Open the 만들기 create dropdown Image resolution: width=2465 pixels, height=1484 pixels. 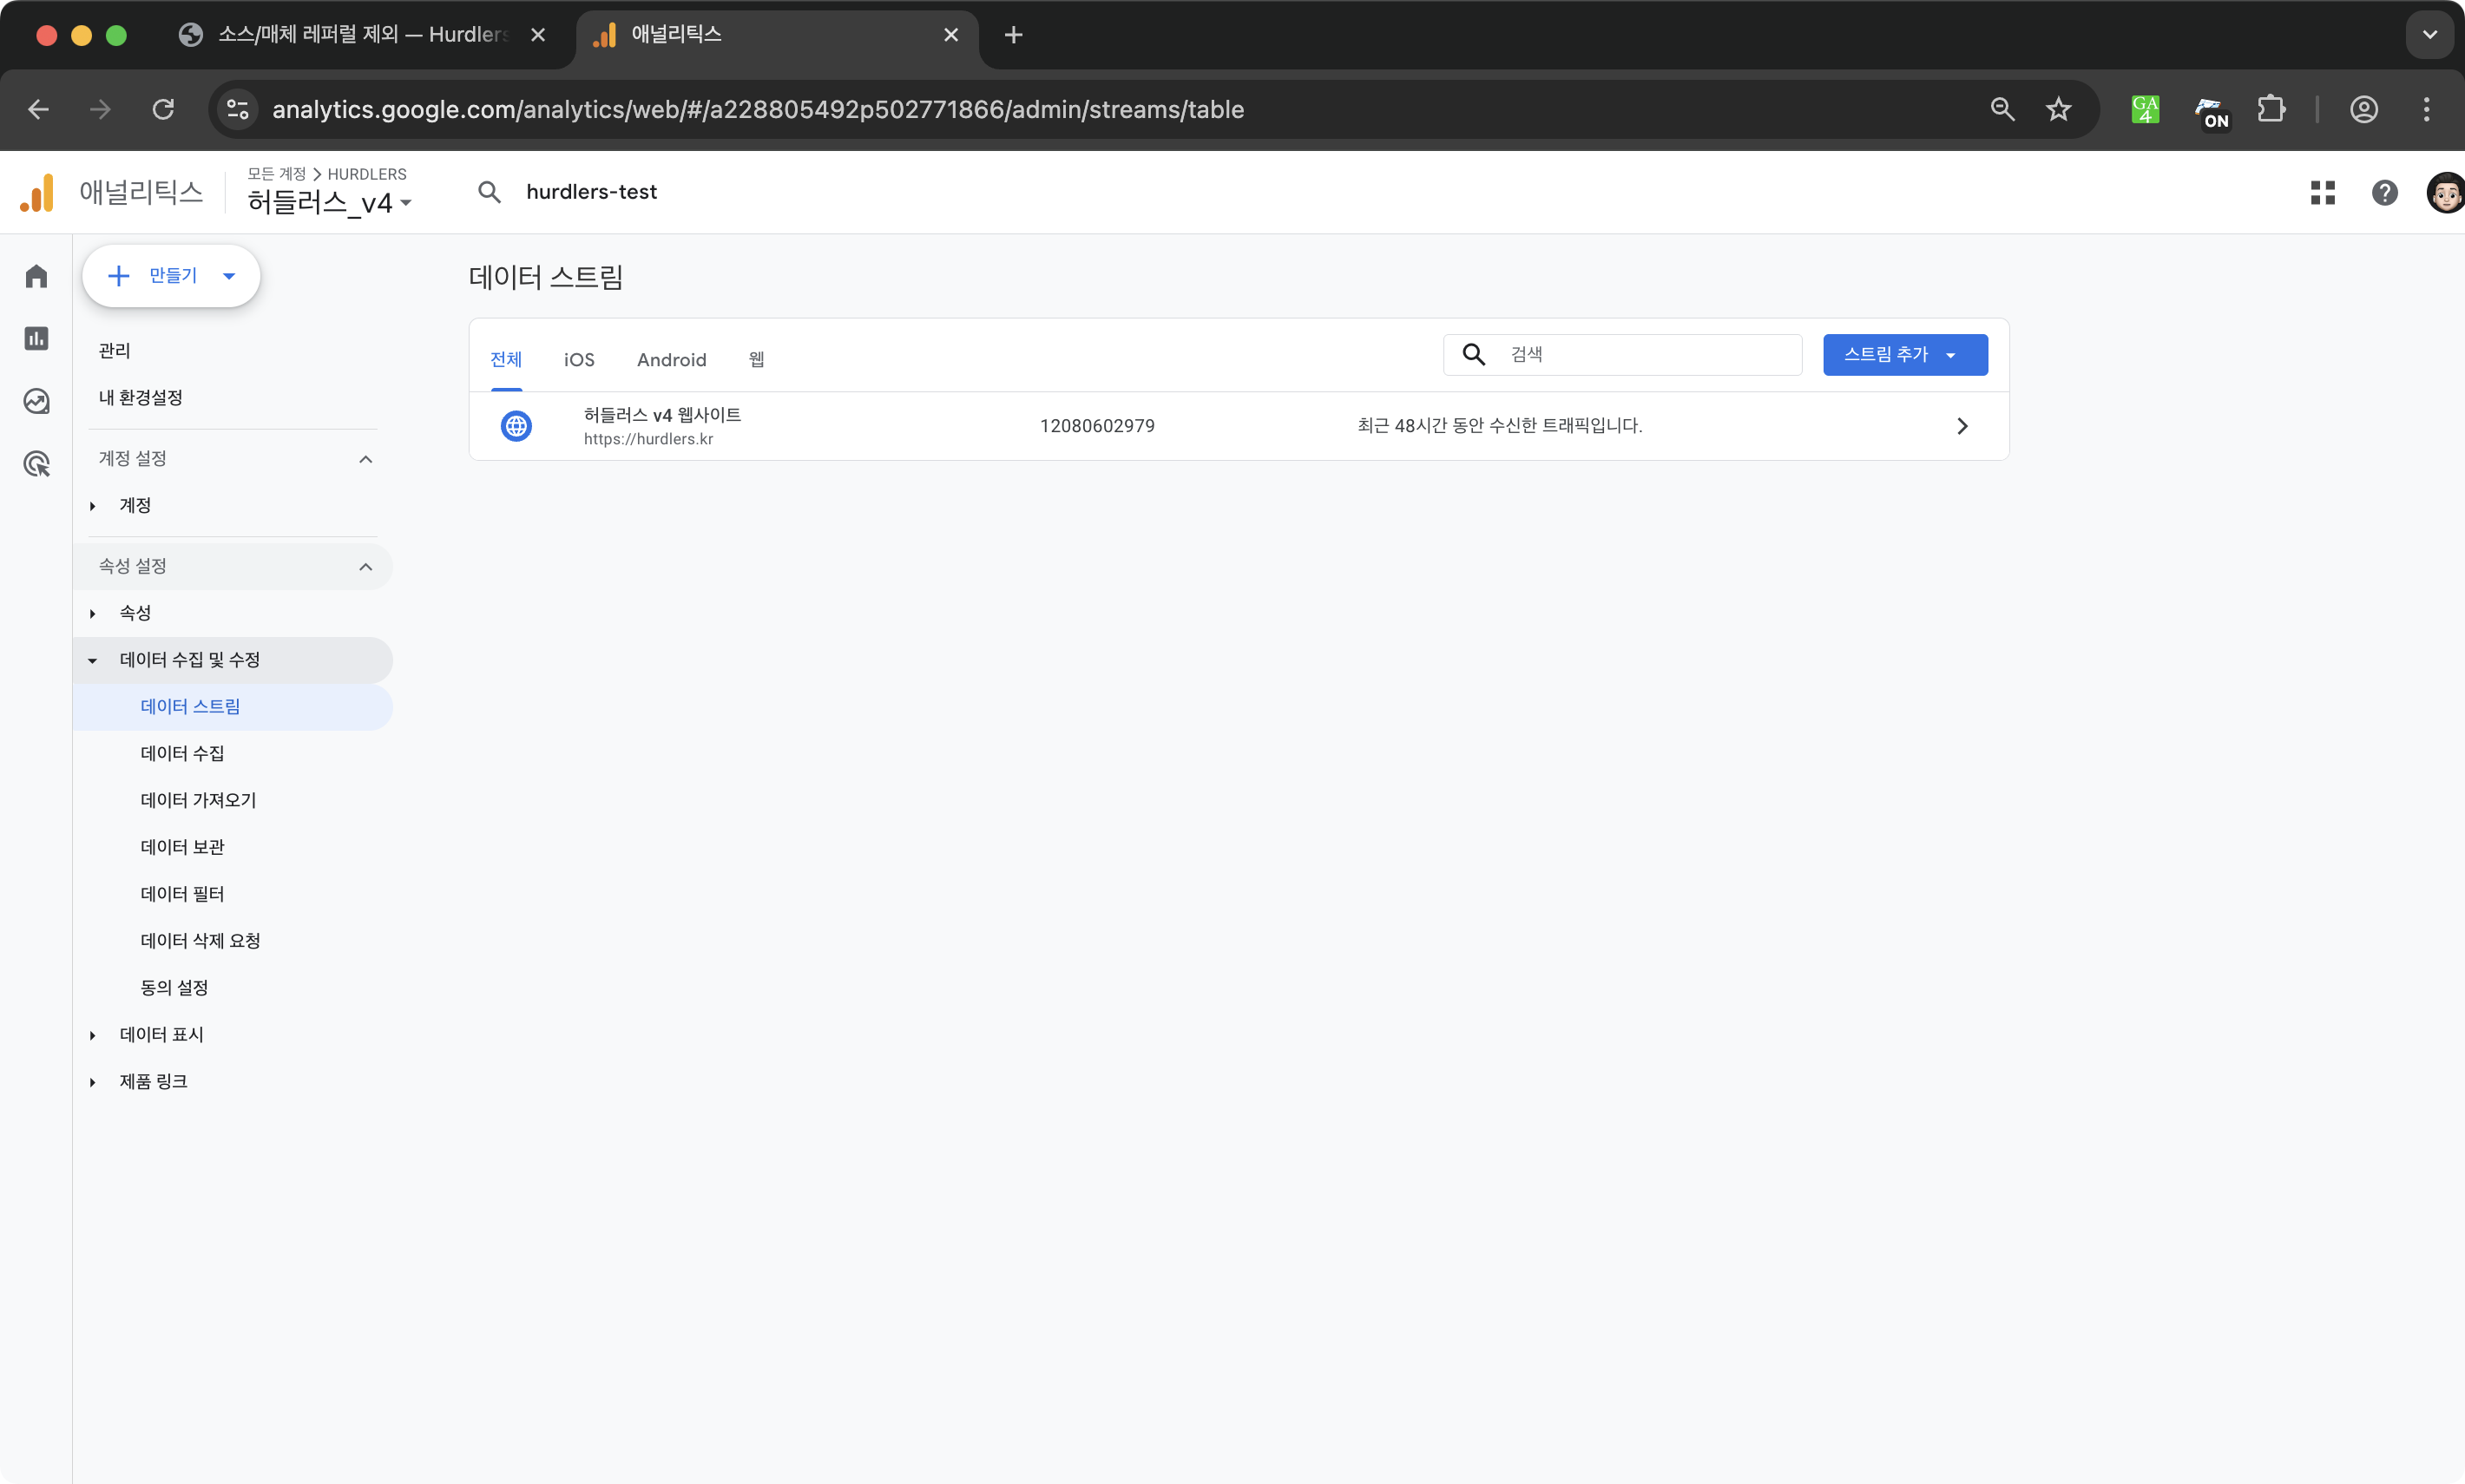pos(171,276)
